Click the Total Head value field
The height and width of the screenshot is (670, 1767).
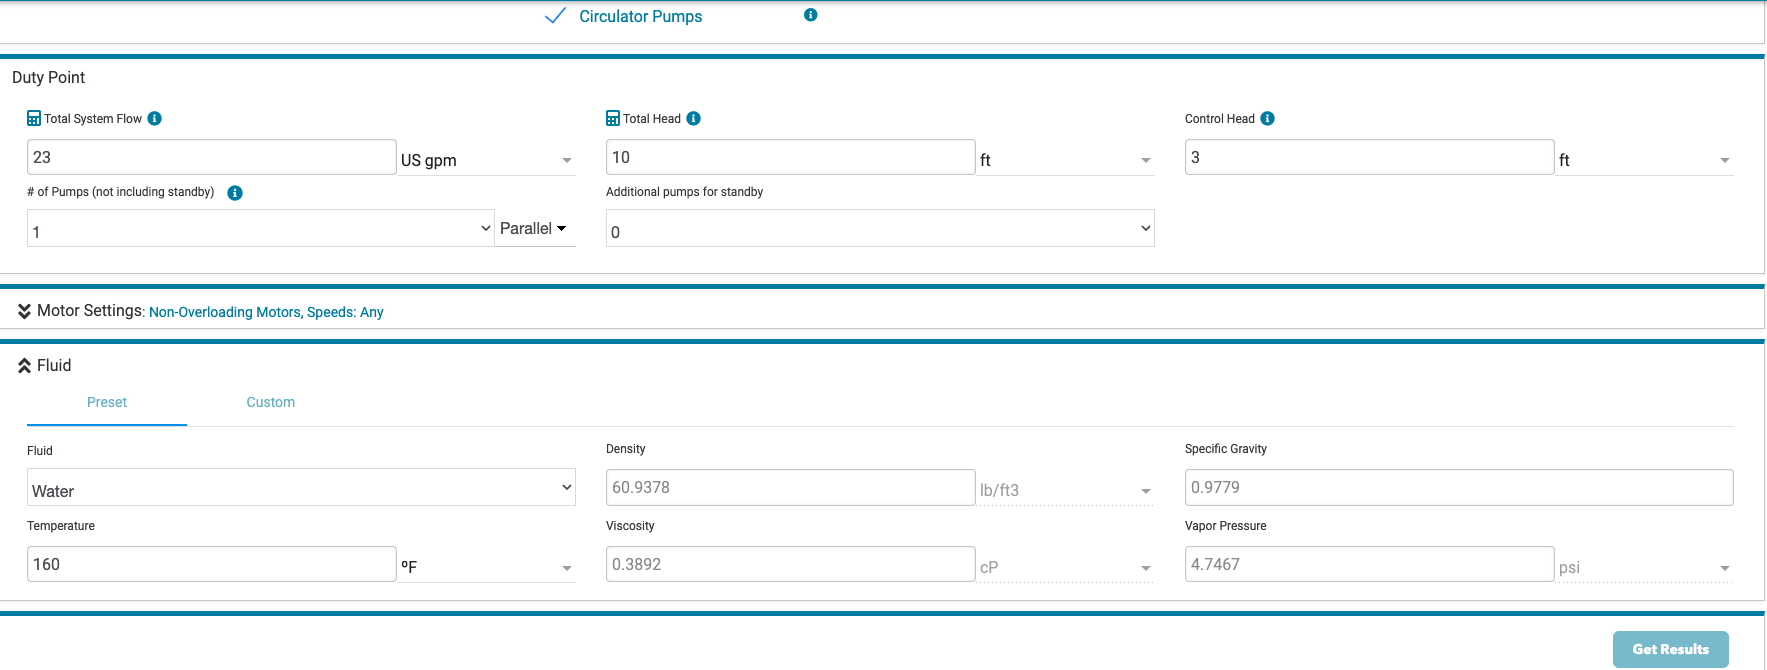[791, 158]
